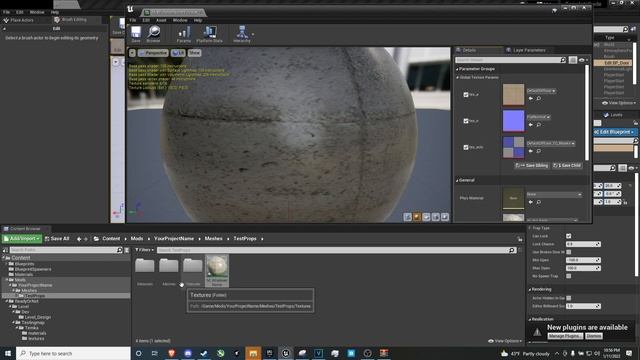Toggle the first texture parameter checkbox
The height and width of the screenshot is (360, 640).
tap(466, 95)
